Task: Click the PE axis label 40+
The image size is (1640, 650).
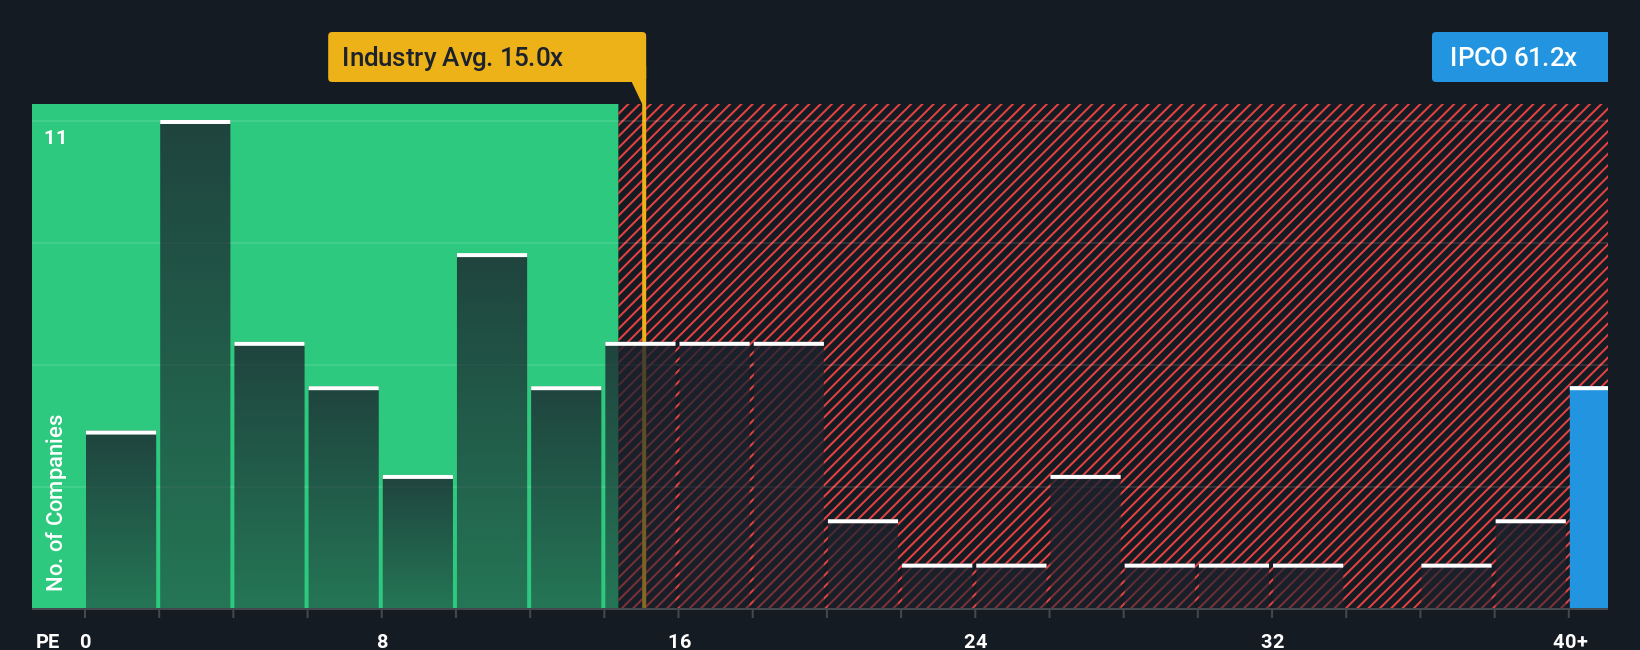Action: tap(1570, 640)
